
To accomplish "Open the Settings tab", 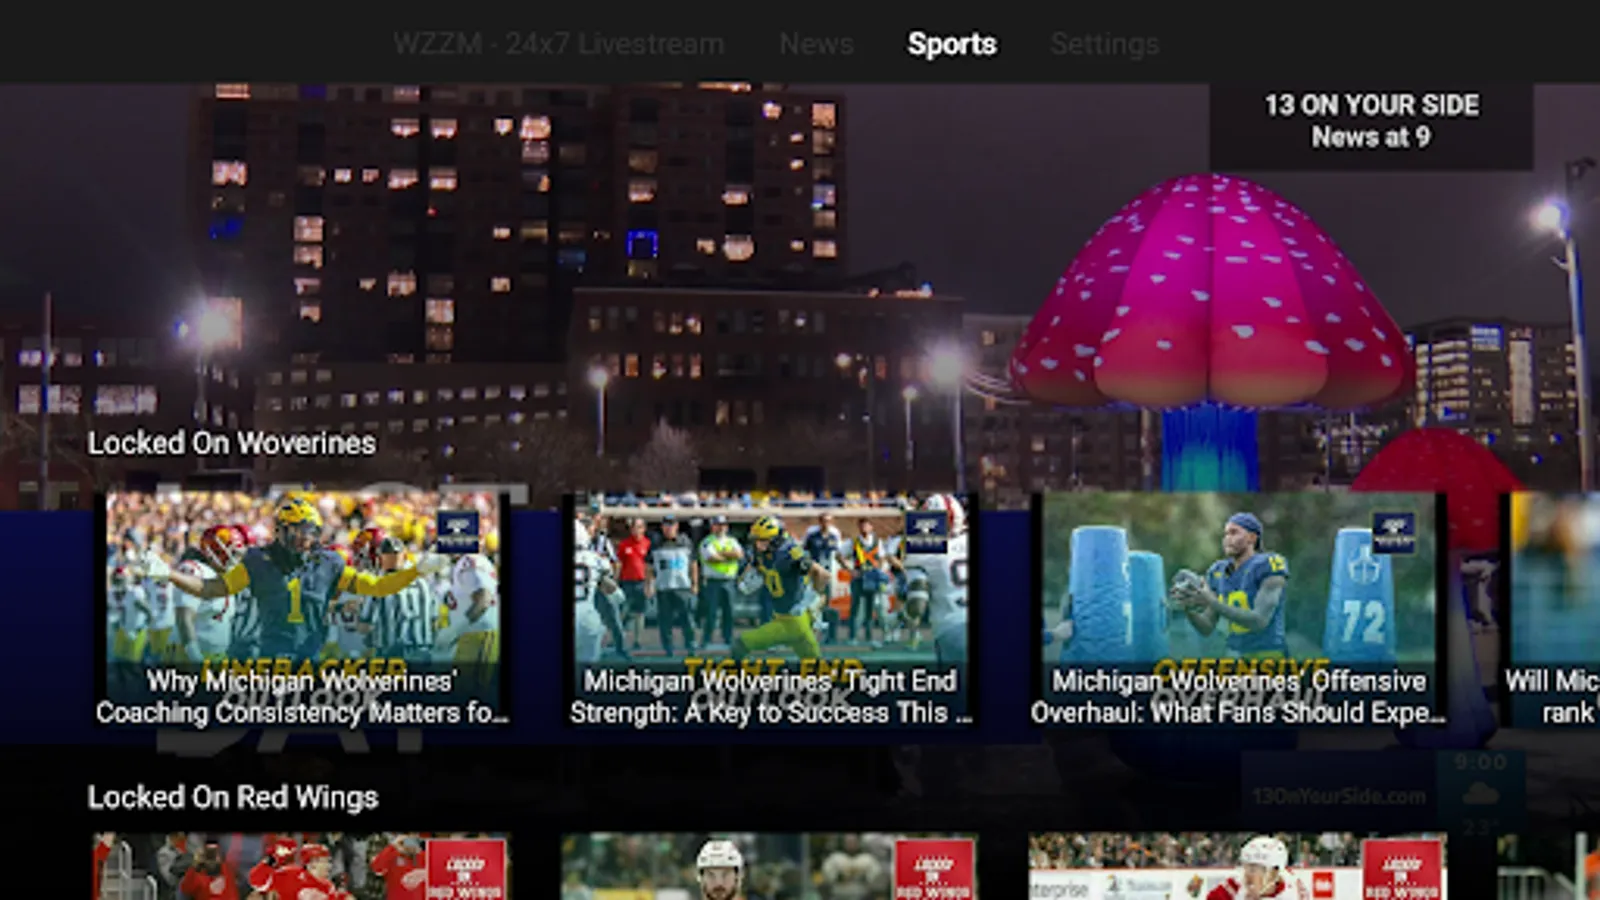I will point(1105,45).
